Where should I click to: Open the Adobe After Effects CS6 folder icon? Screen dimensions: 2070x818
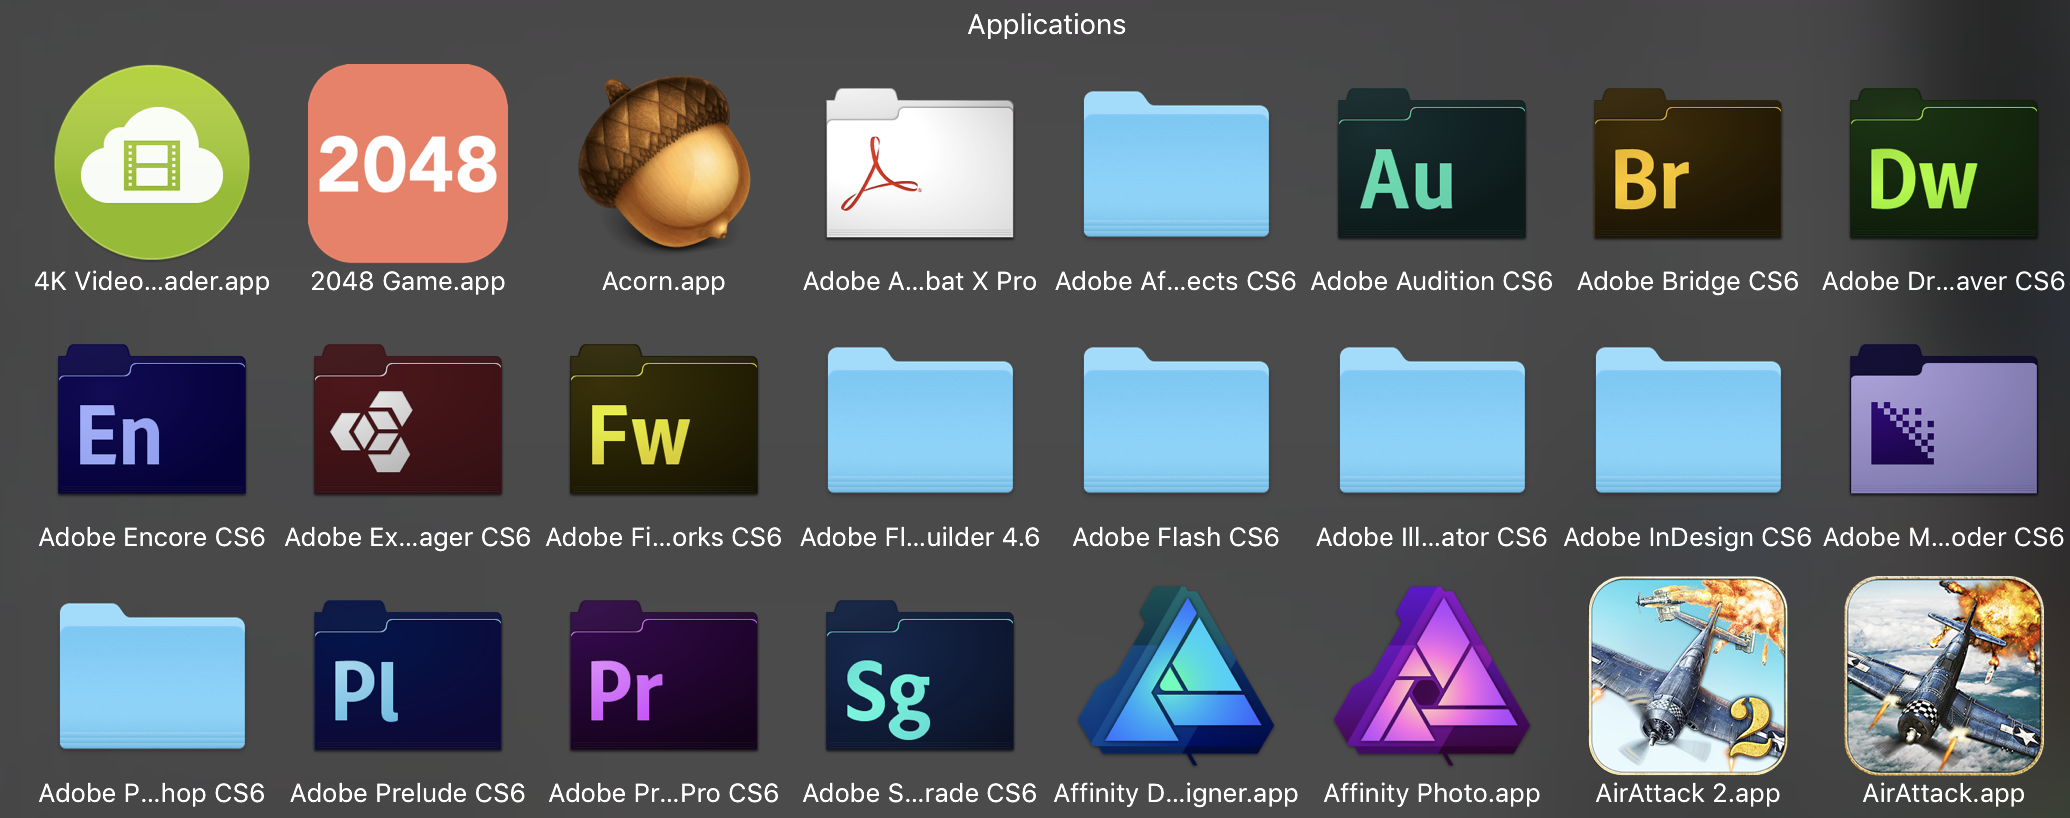[1176, 164]
